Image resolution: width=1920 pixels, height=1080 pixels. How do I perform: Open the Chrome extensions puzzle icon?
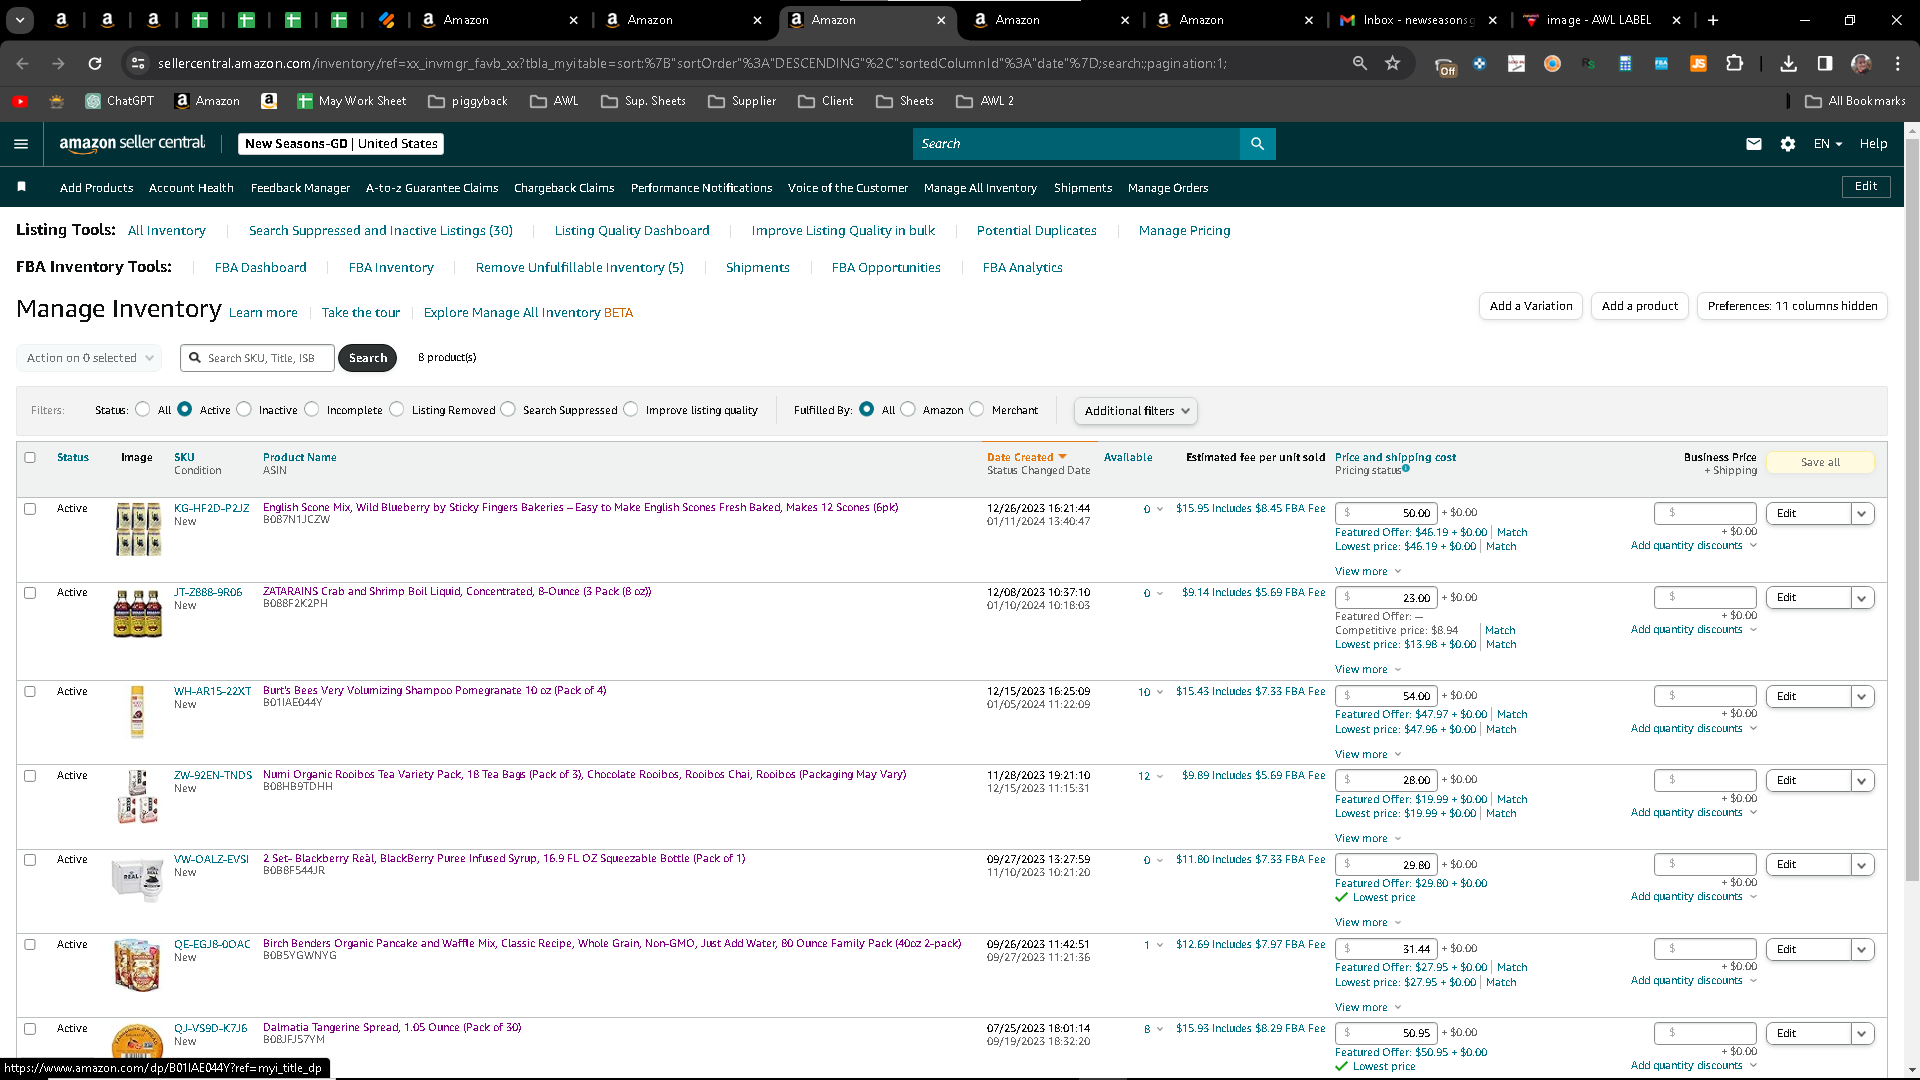pyautogui.click(x=1735, y=63)
